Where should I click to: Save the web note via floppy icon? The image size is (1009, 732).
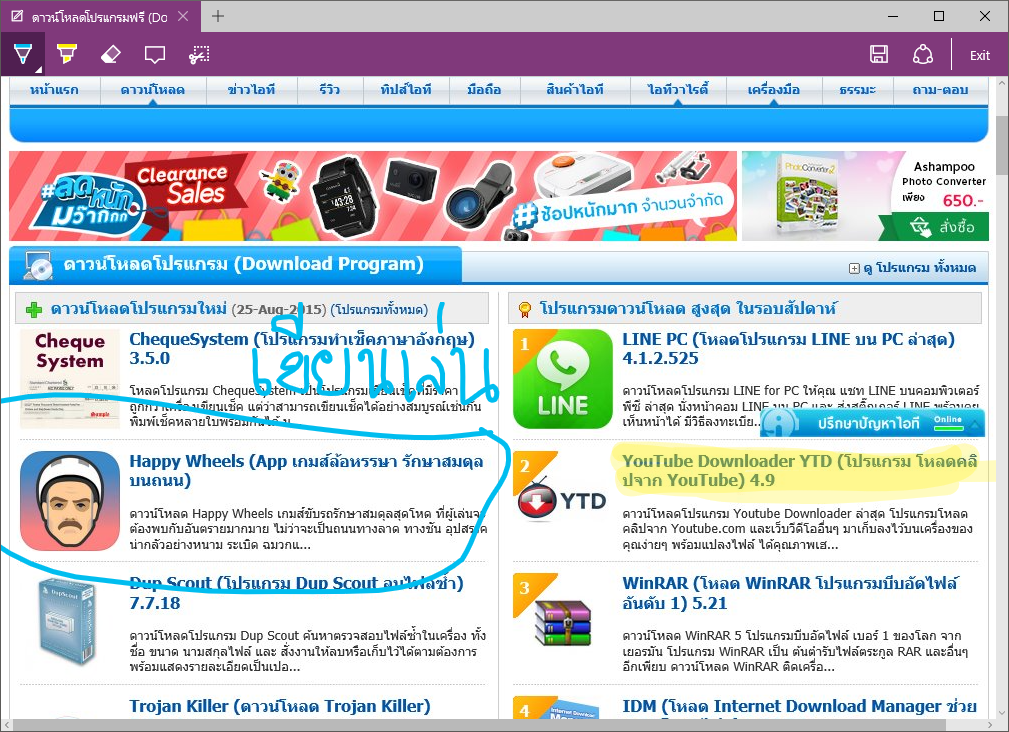[879, 55]
